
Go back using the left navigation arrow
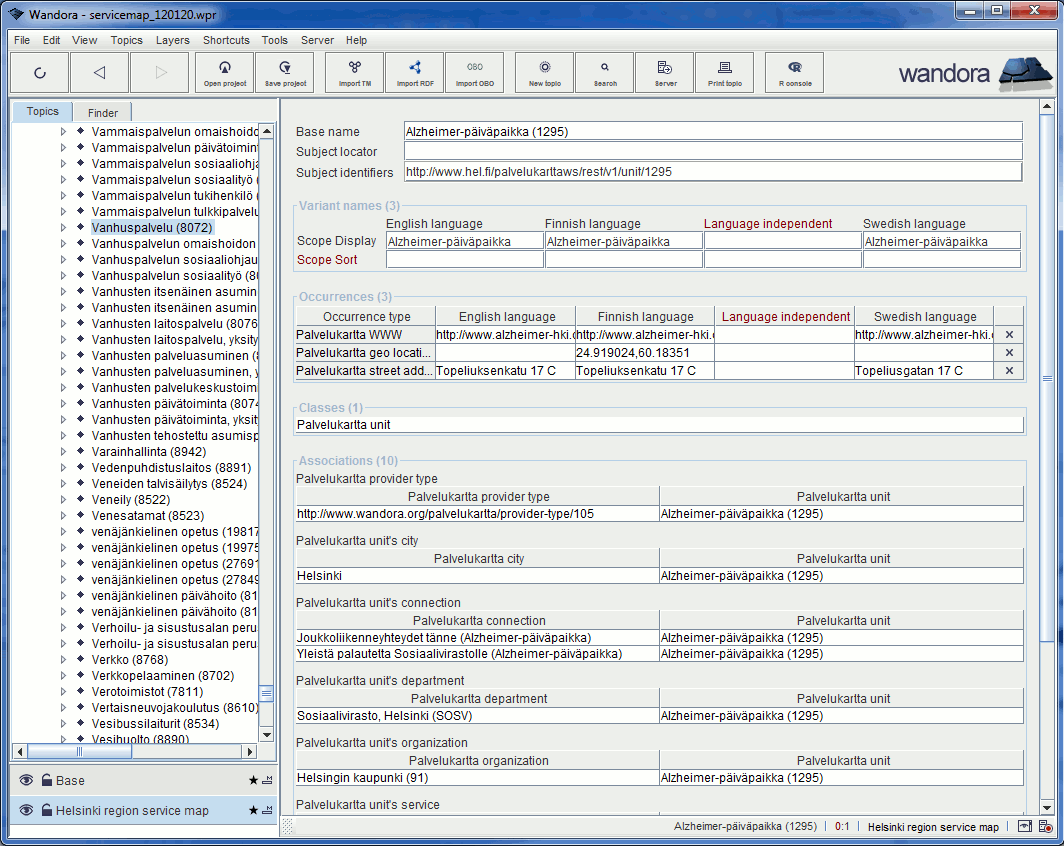(x=99, y=71)
